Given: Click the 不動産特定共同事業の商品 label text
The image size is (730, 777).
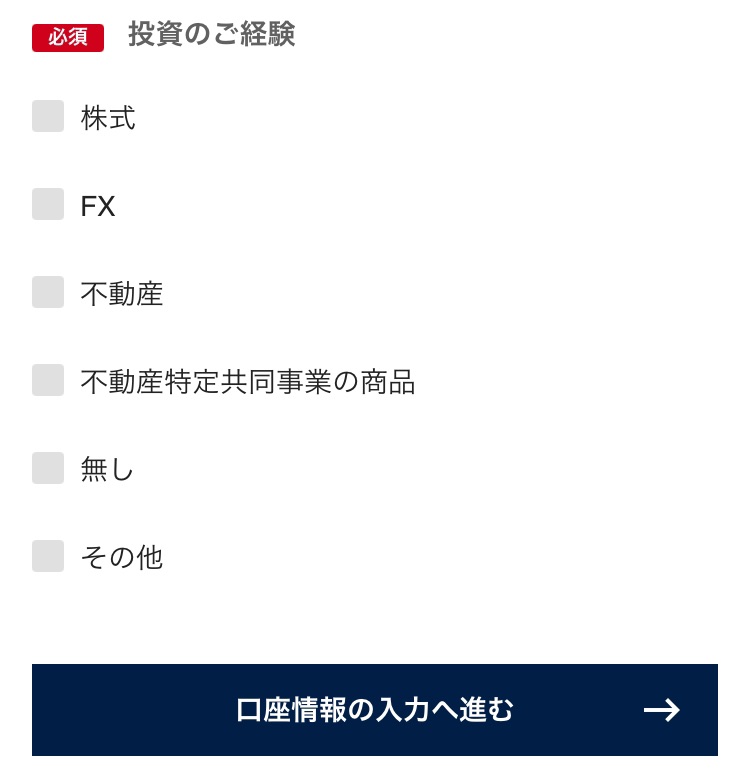Looking at the screenshot, I should point(247,382).
